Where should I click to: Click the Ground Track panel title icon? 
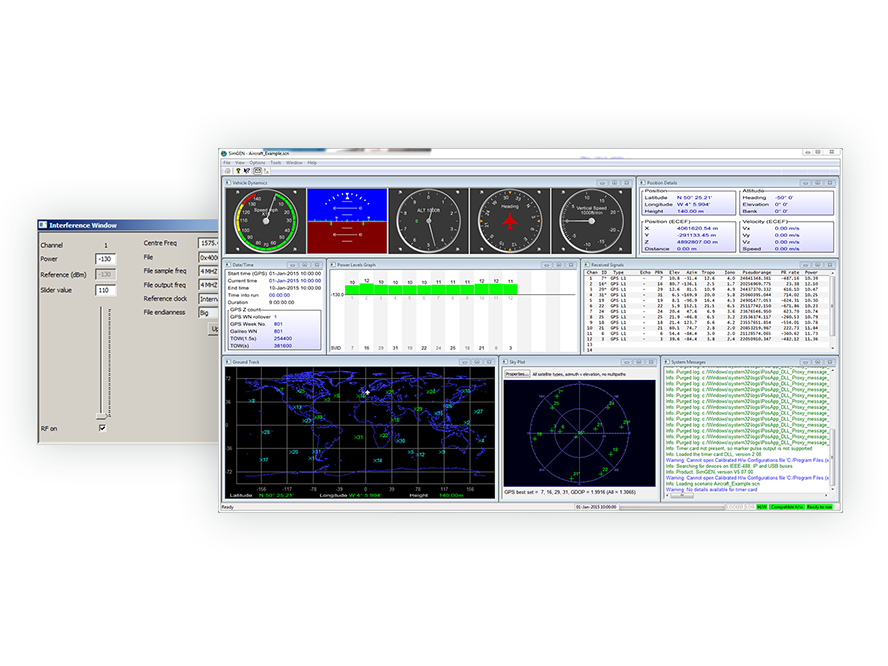tap(228, 362)
